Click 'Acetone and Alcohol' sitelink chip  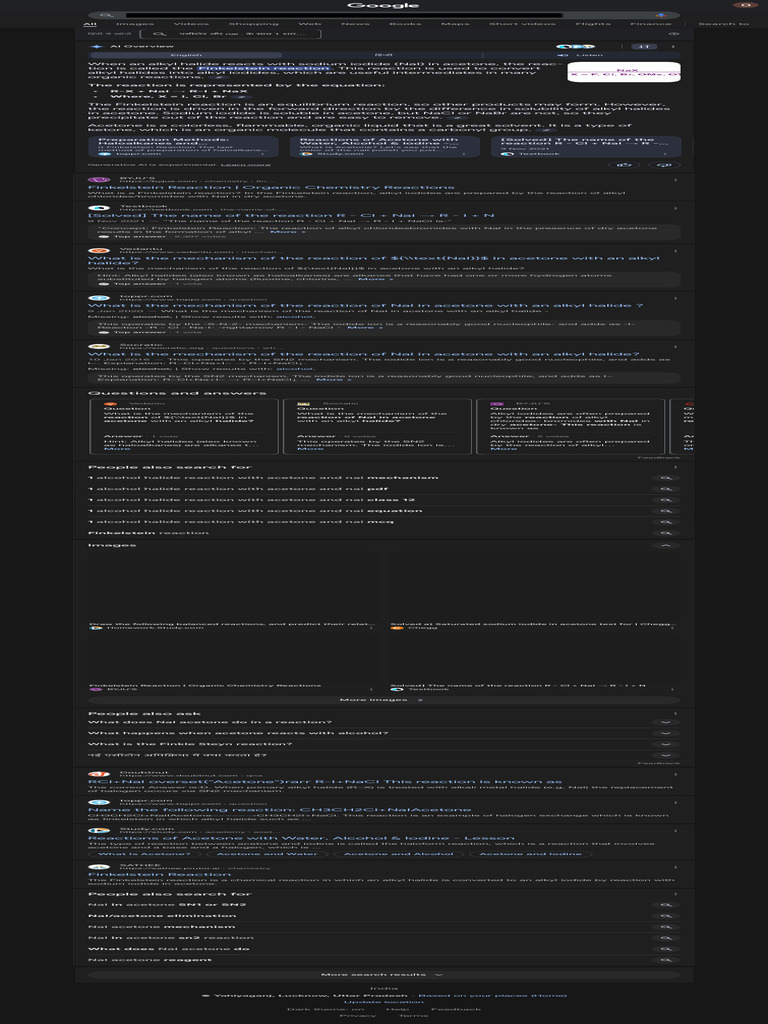tap(398, 854)
